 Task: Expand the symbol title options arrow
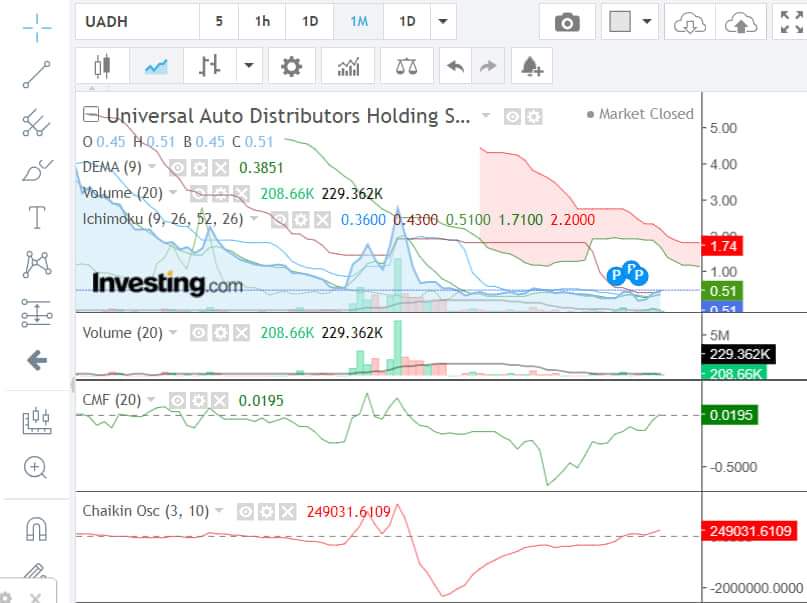point(485,115)
